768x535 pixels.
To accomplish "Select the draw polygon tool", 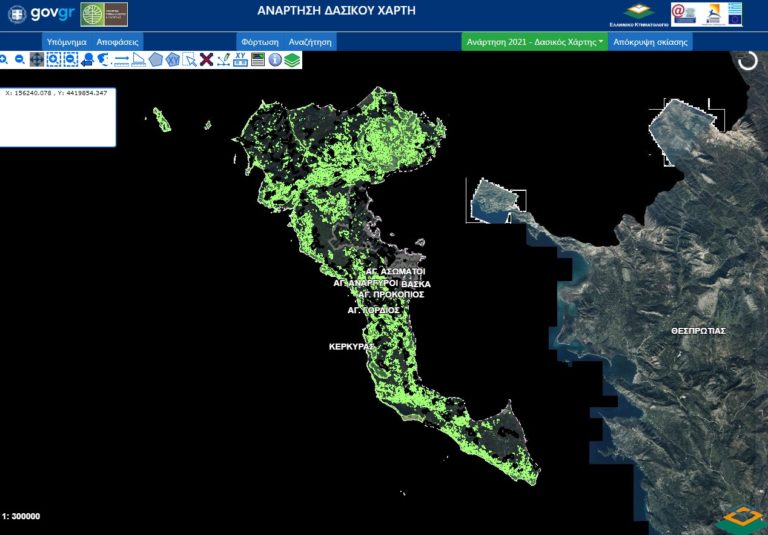I will pyautogui.click(x=156, y=60).
